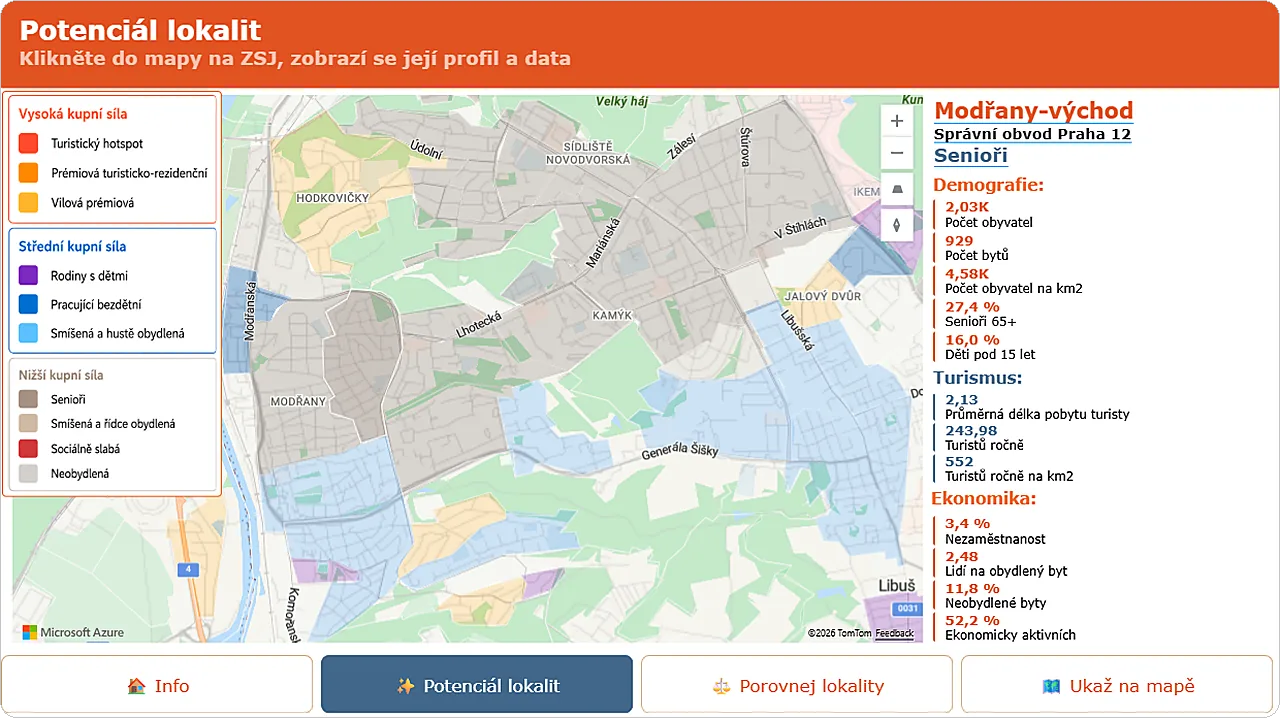Click the Pracující bezdětní blue swatch

pos(28,305)
